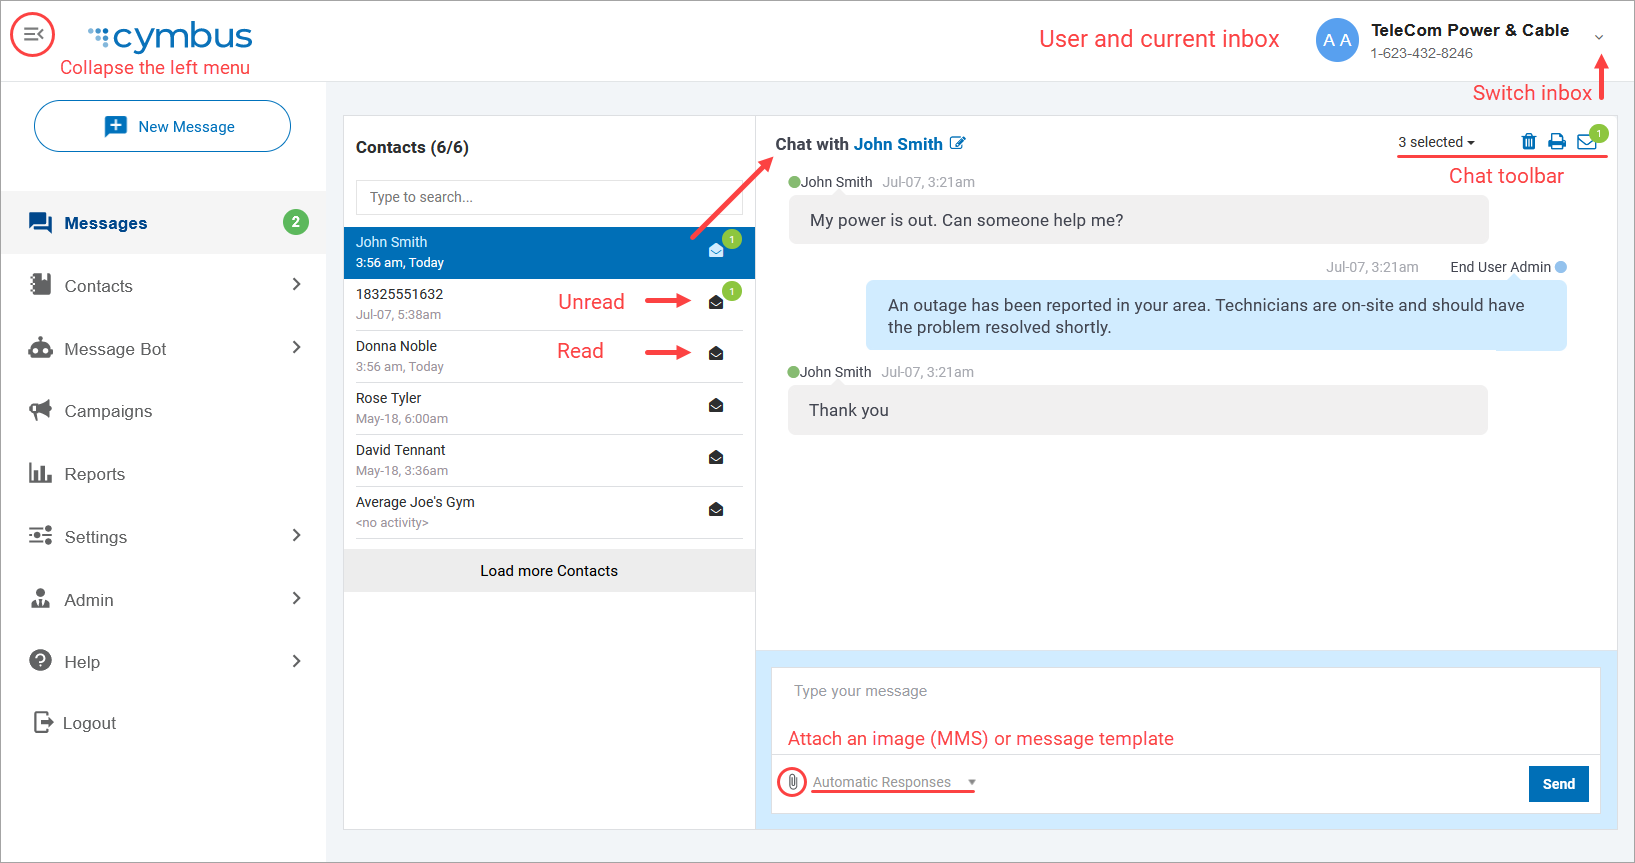Attach an image with paperclip icon
Viewport: 1635px width, 863px height.
(x=792, y=782)
